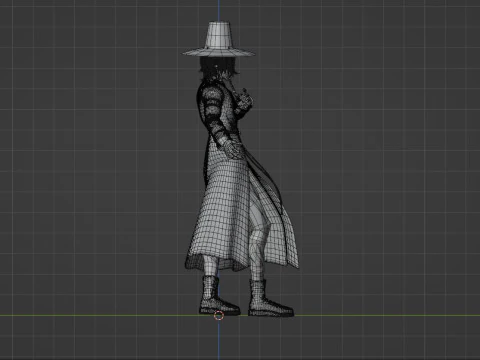The height and width of the screenshot is (360, 480).
Task: Click the 3D cursor at the origin
Action: coord(219,315)
